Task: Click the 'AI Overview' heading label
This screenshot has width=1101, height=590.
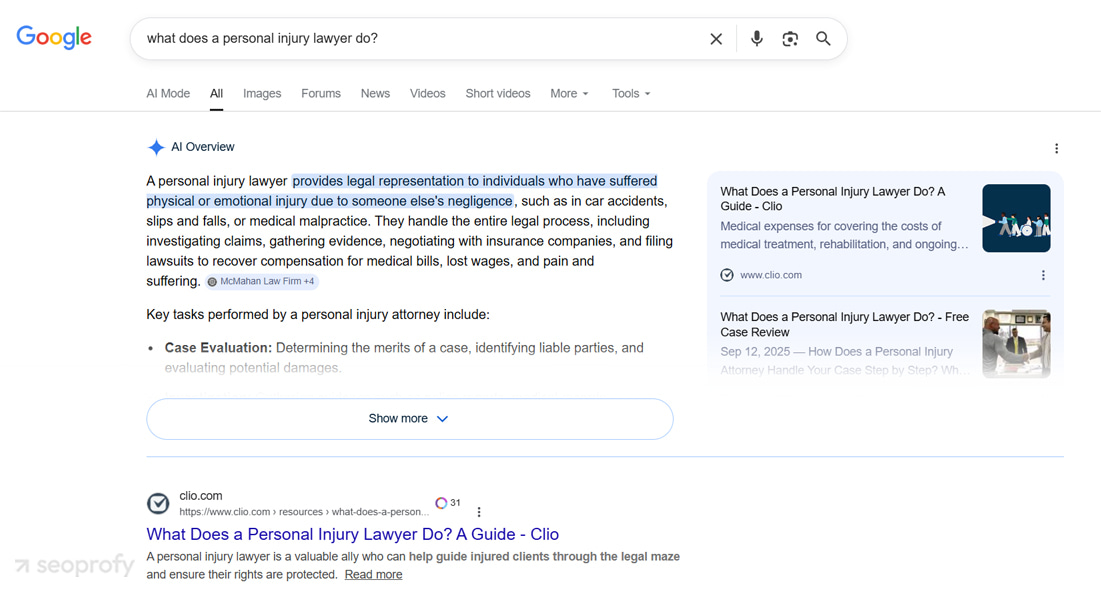Action: (x=202, y=147)
